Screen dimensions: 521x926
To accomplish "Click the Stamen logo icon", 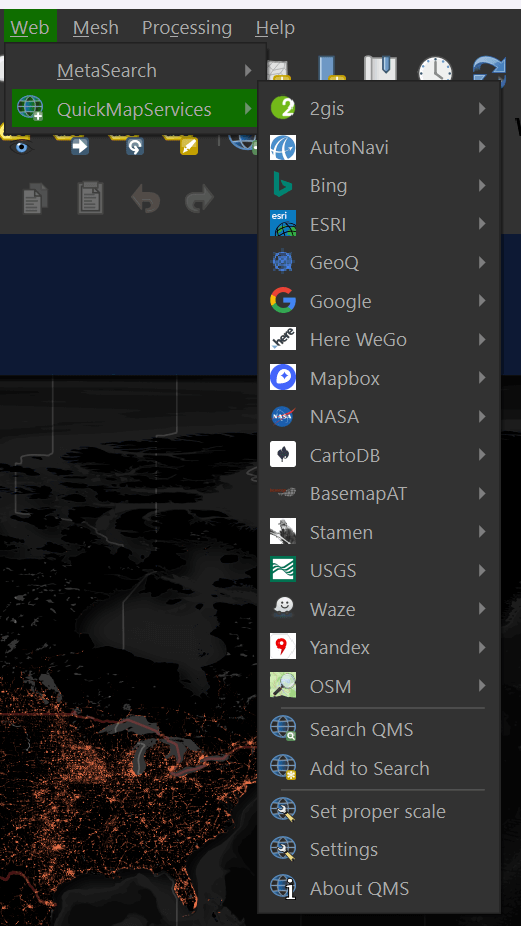I will tap(283, 532).
